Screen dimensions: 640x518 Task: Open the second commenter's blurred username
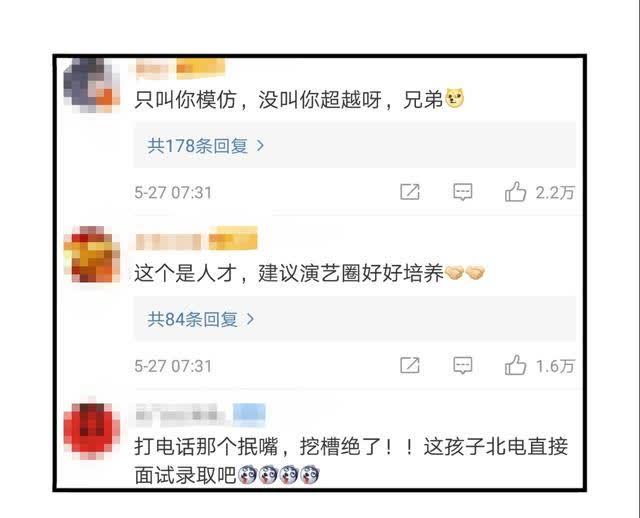click(x=168, y=242)
